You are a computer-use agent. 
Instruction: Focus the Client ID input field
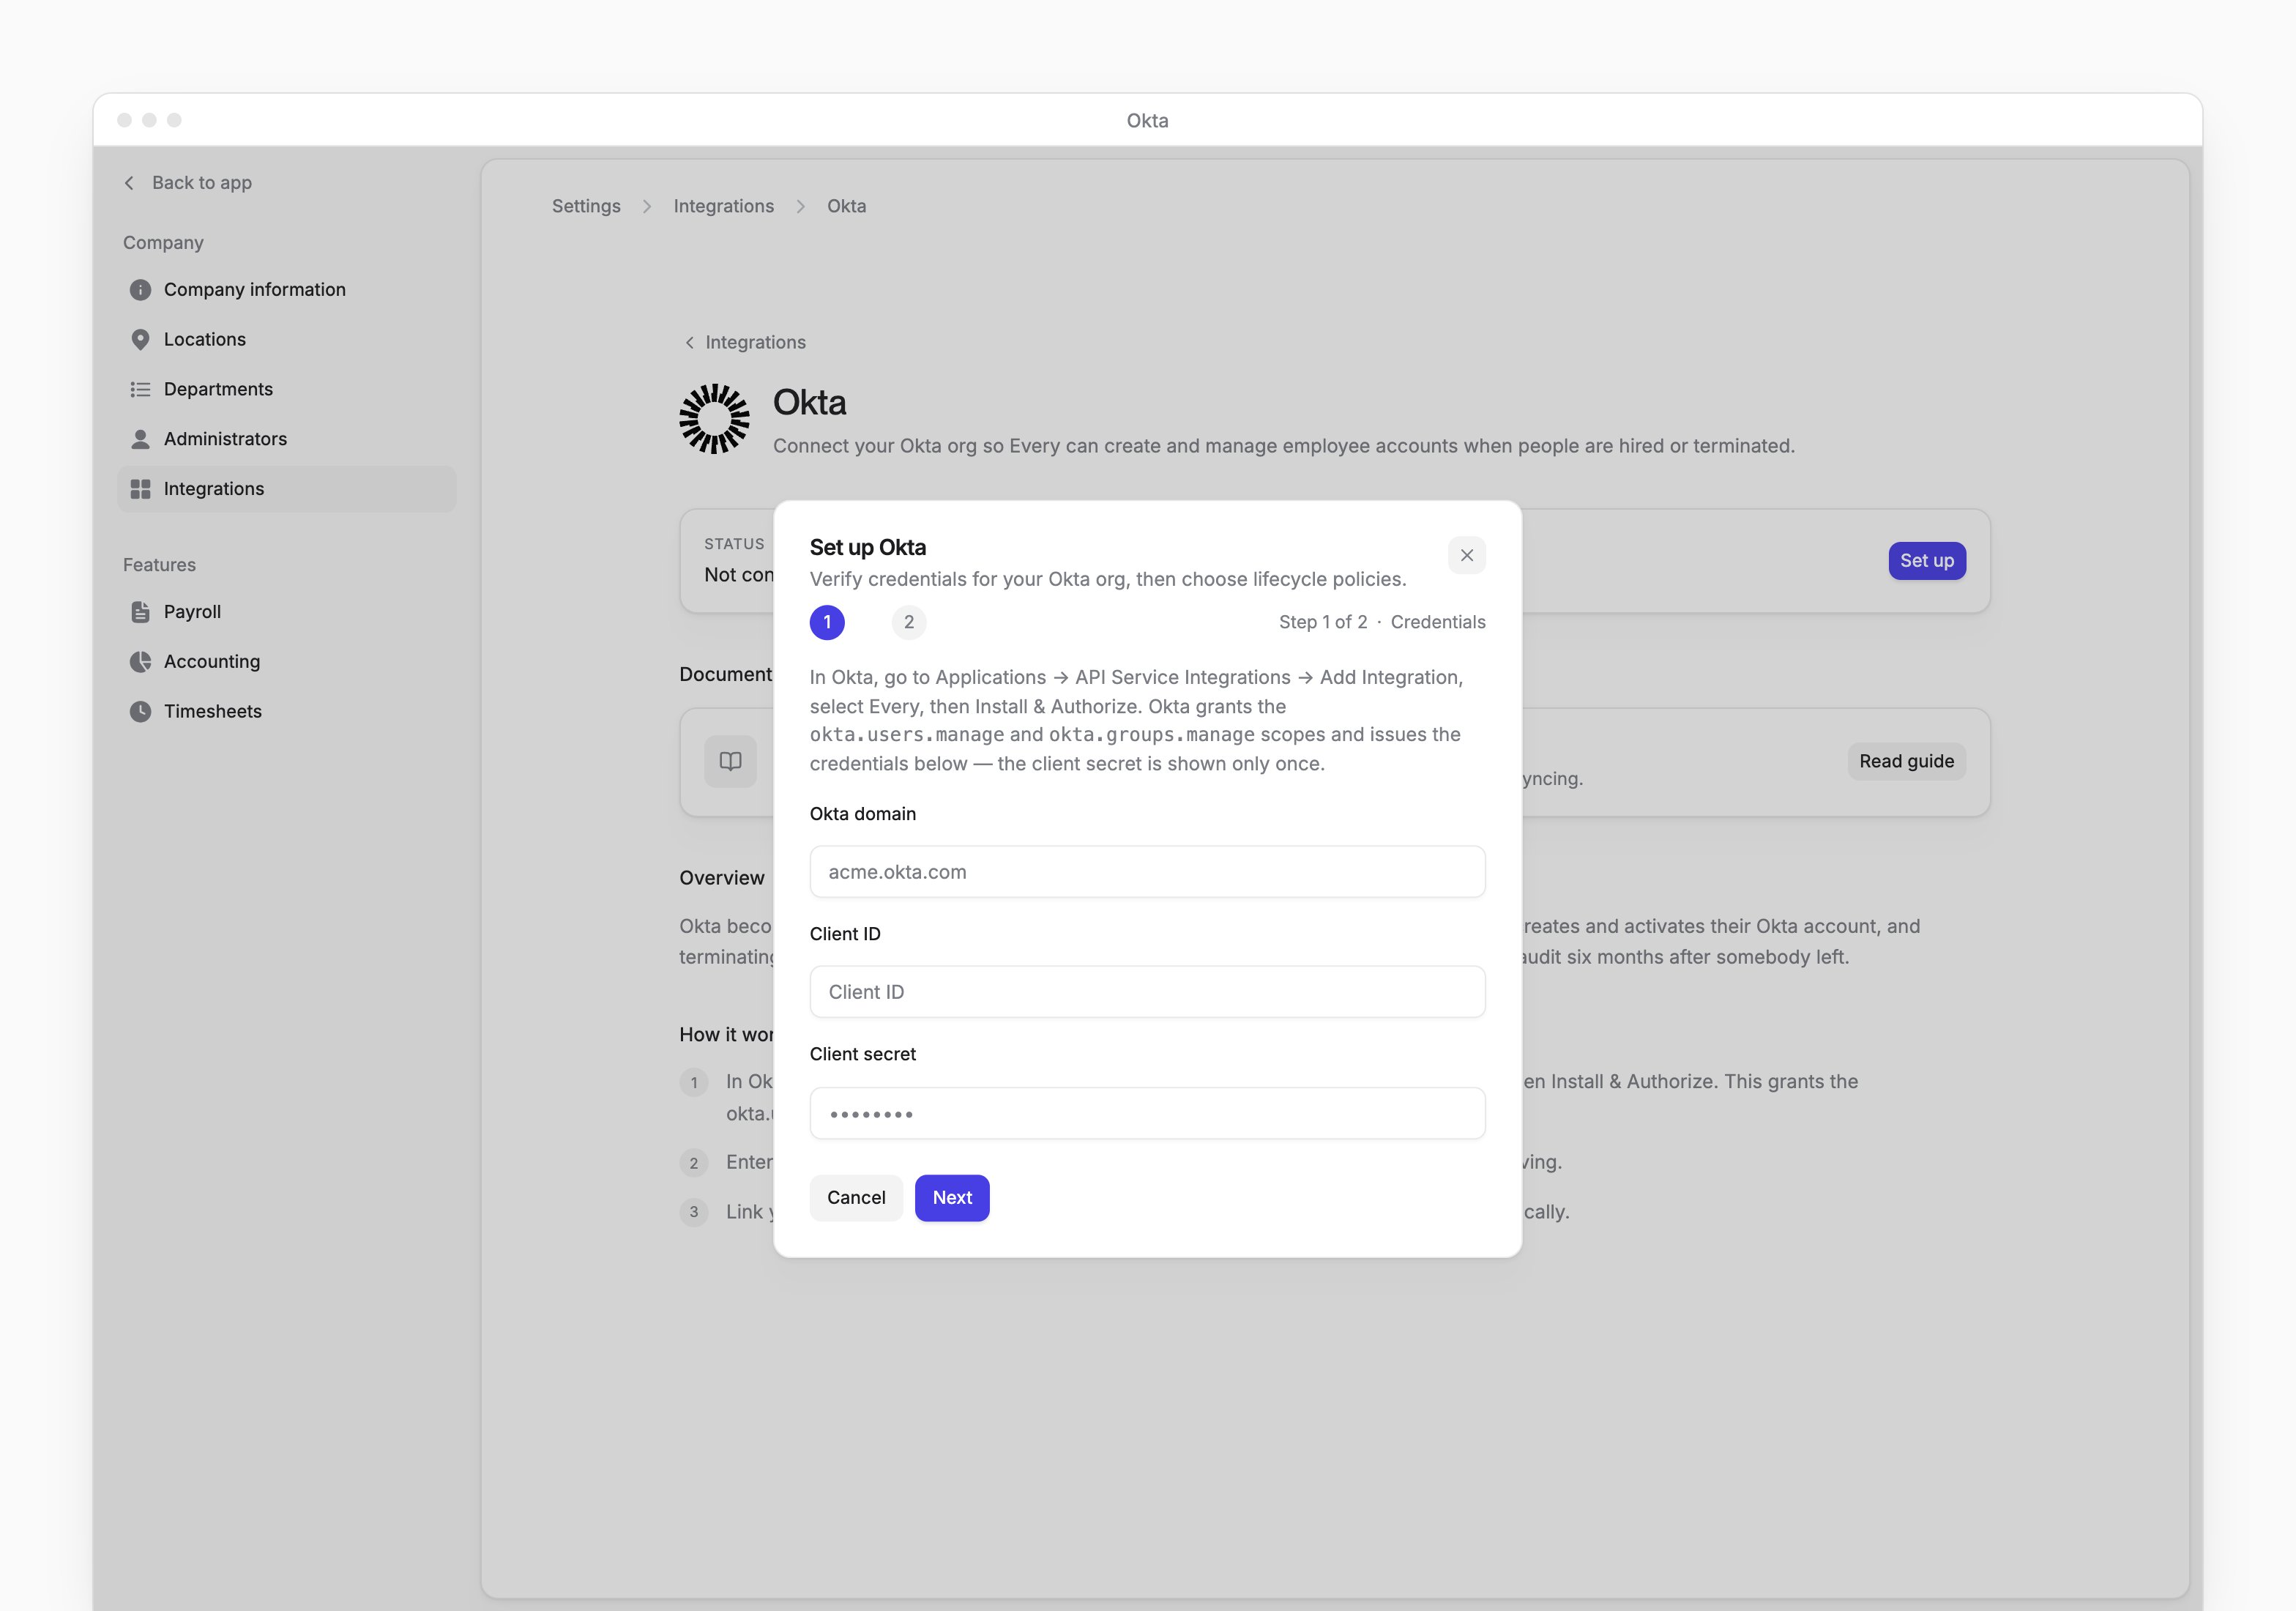[x=1147, y=991]
